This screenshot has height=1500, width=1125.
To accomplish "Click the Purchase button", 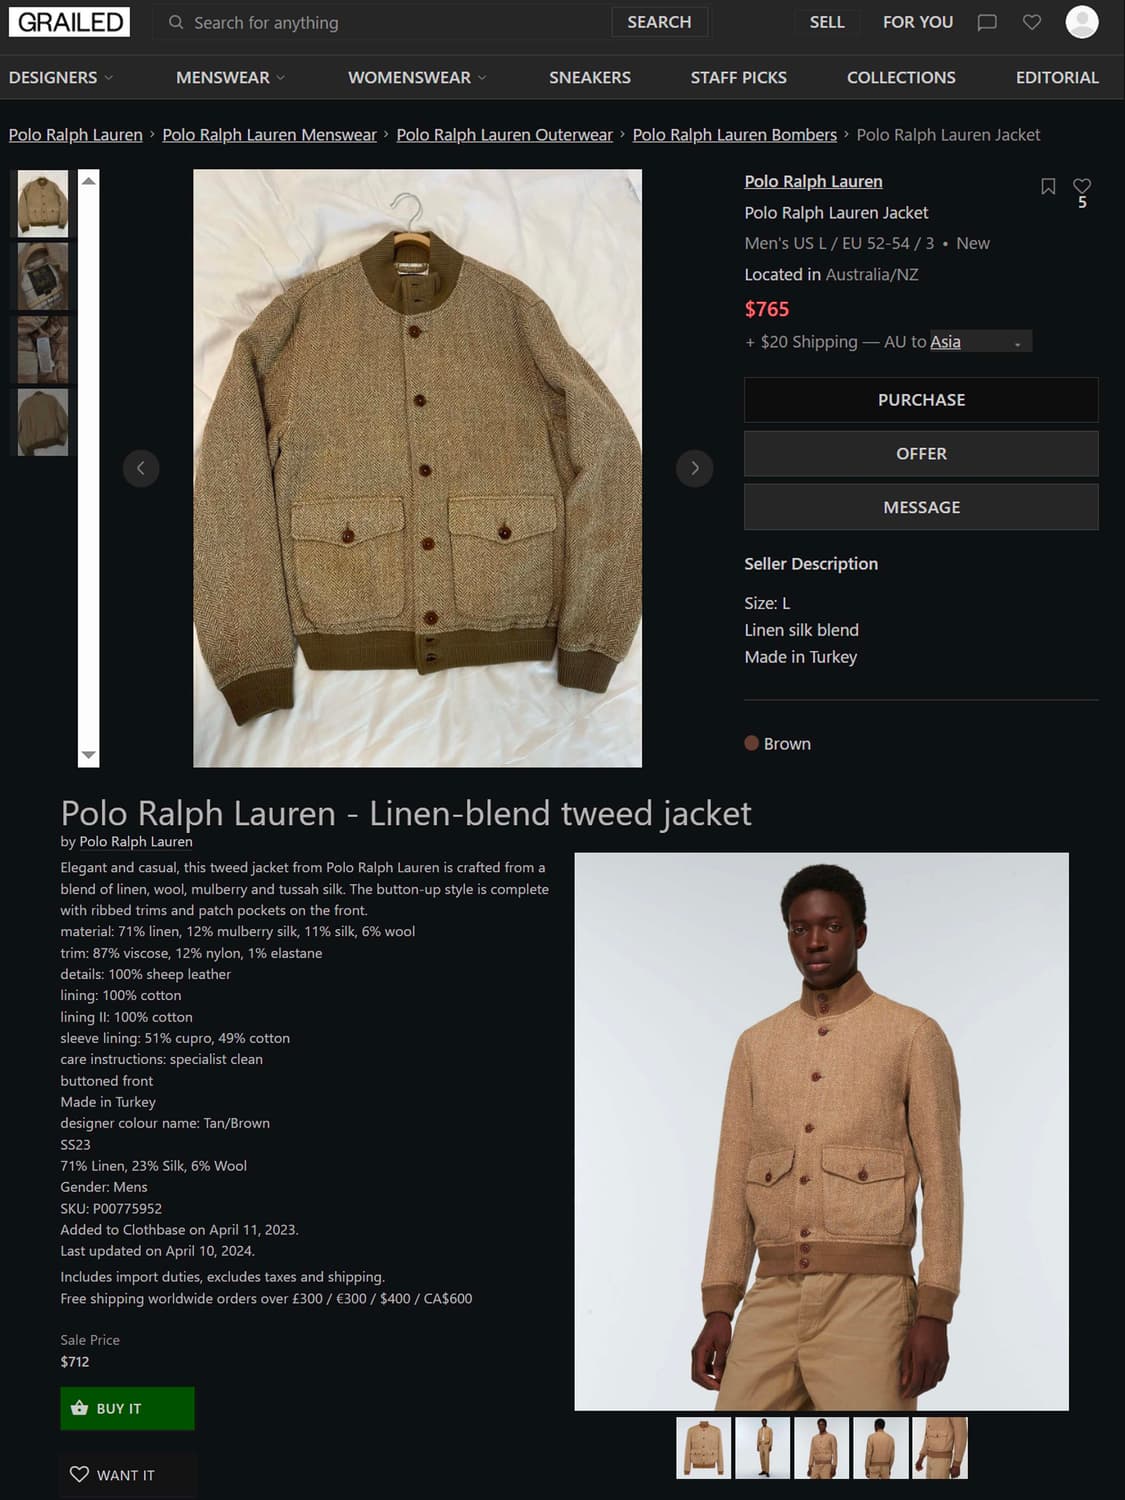I will (x=921, y=400).
